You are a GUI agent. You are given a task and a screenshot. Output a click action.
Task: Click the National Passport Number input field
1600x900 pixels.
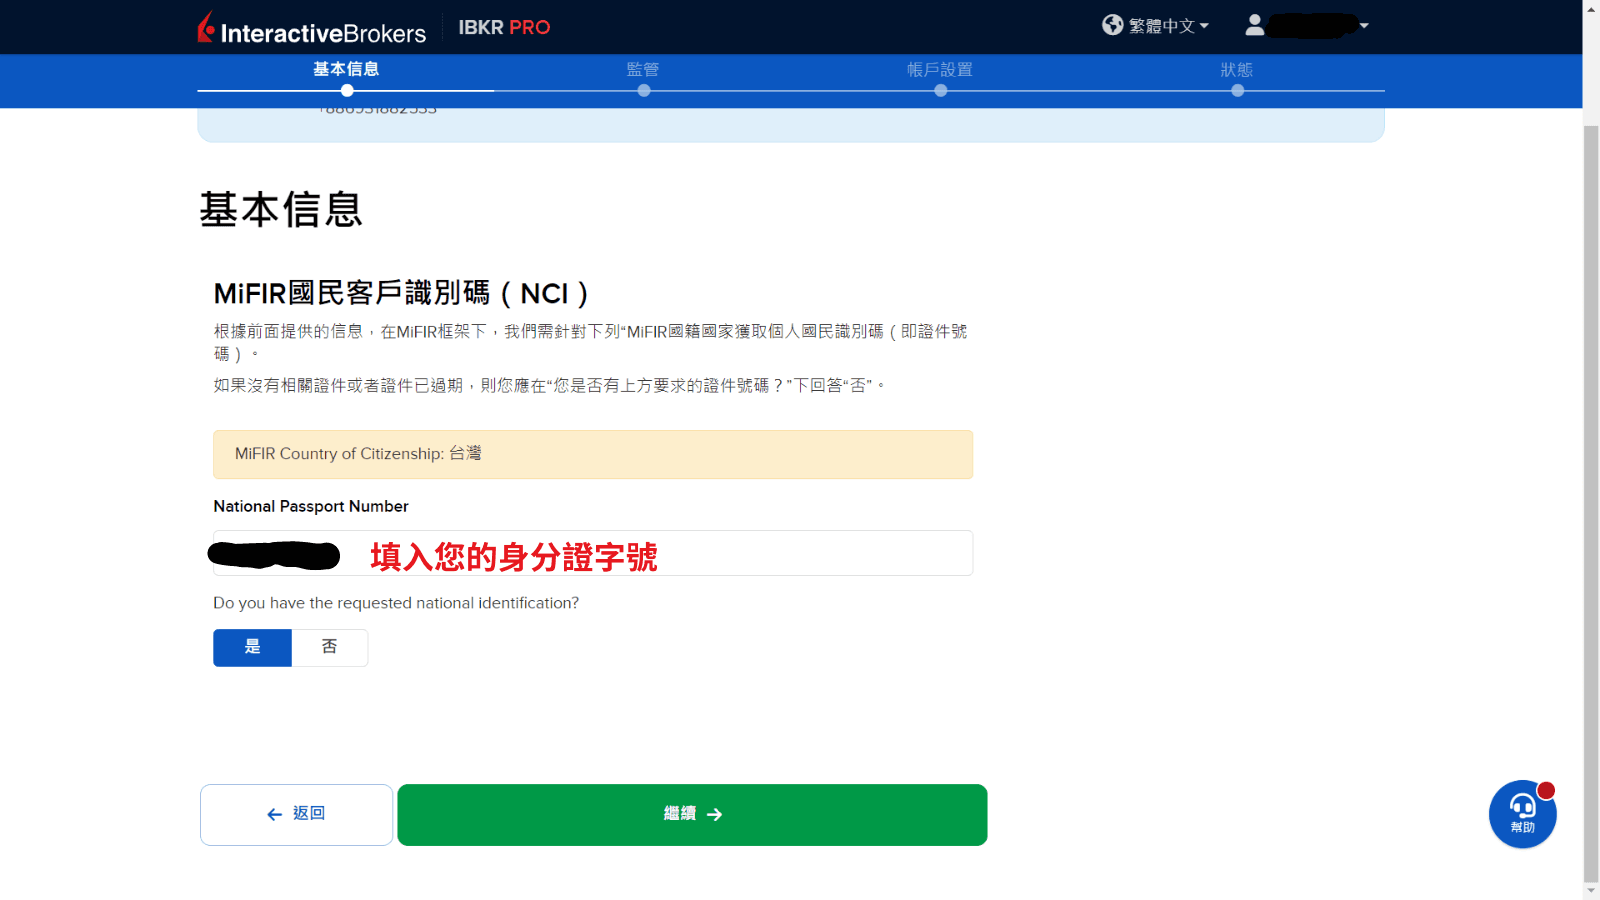[x=592, y=552]
